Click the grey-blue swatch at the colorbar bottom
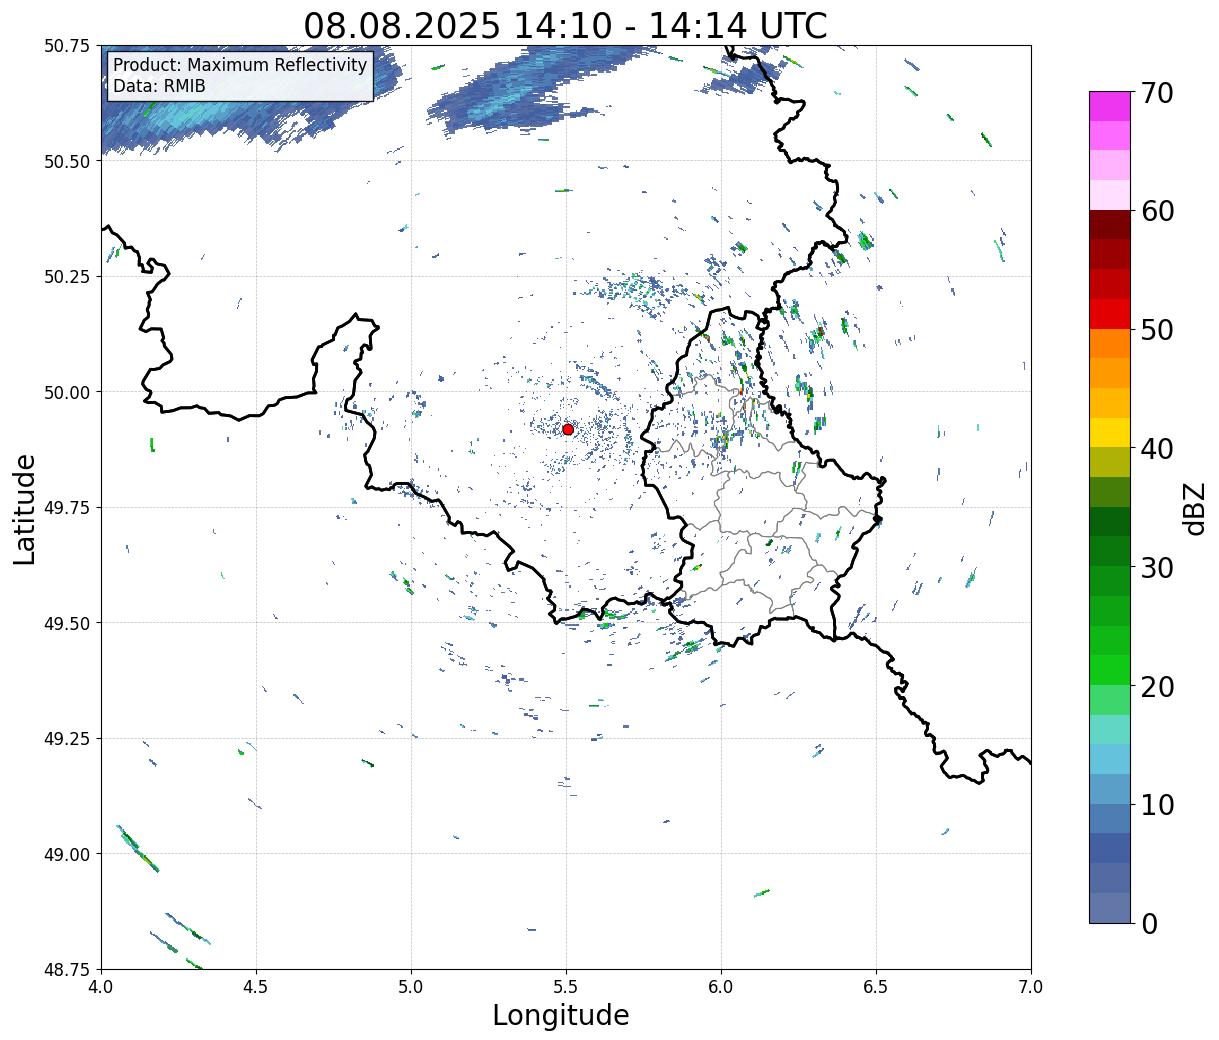The image size is (1219, 1040). (x=1110, y=908)
